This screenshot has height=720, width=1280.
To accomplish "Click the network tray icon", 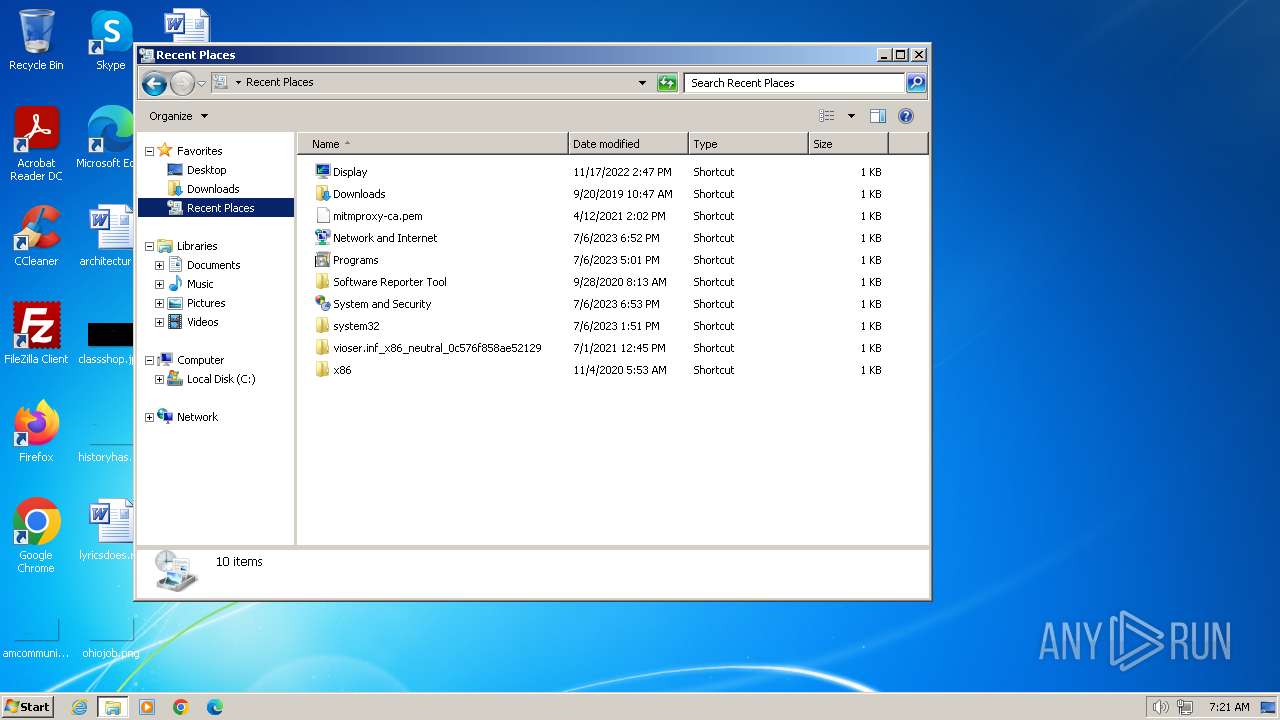I will click(x=1184, y=707).
